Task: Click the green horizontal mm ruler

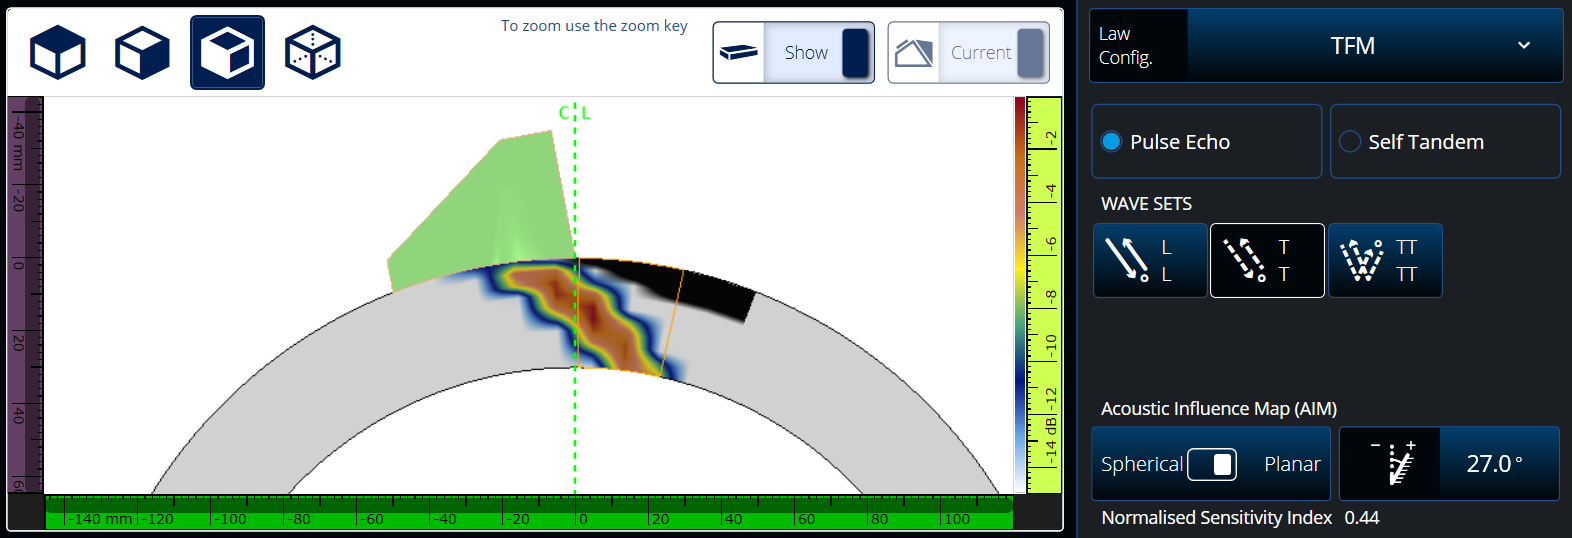Action: point(528,512)
